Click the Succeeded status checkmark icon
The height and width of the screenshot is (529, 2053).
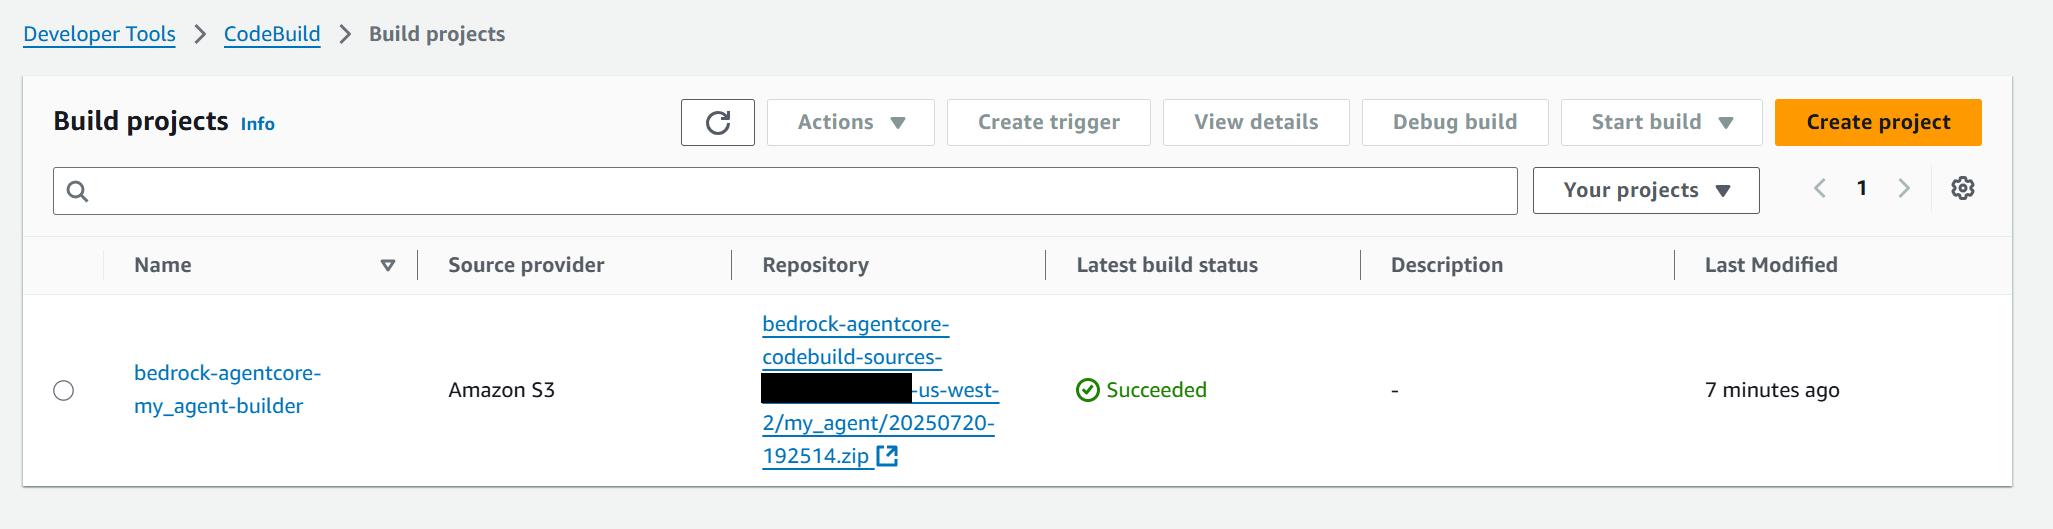tap(1087, 390)
